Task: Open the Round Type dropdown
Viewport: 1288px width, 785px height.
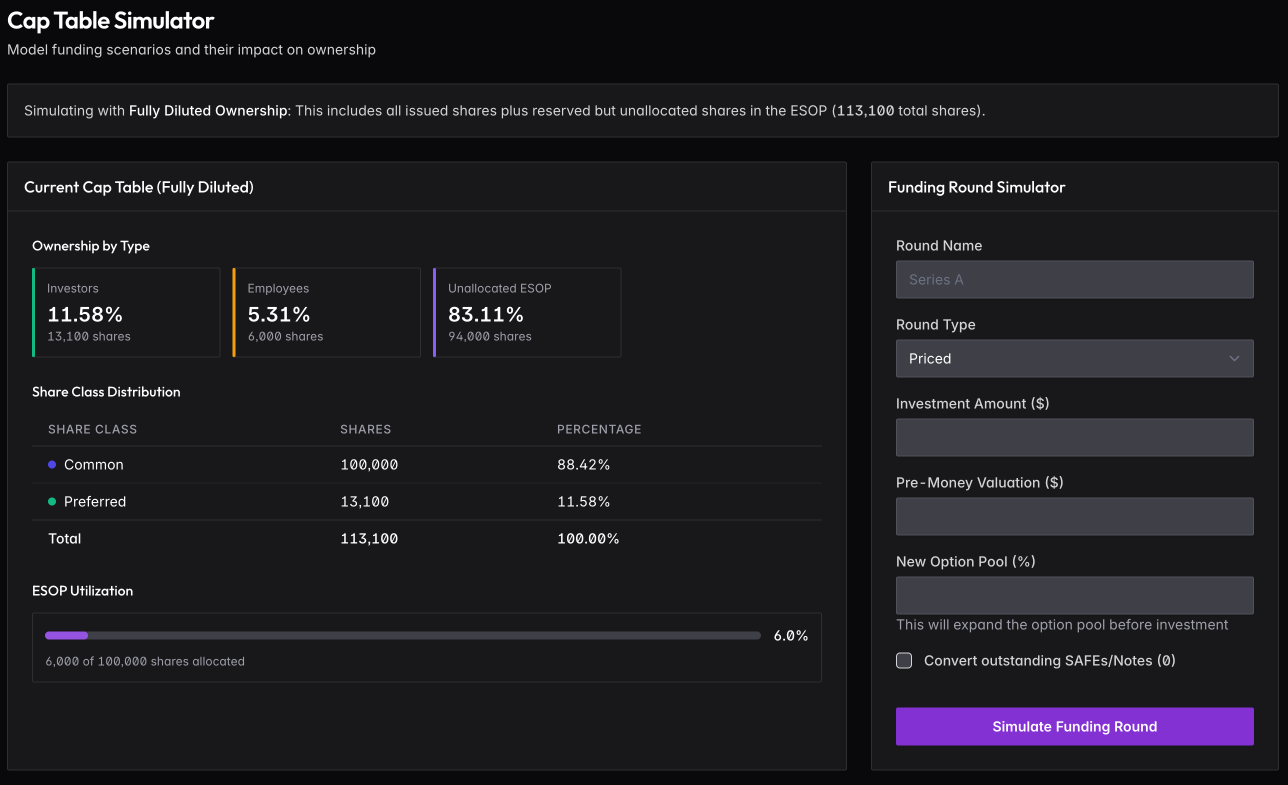Action: (x=1073, y=359)
